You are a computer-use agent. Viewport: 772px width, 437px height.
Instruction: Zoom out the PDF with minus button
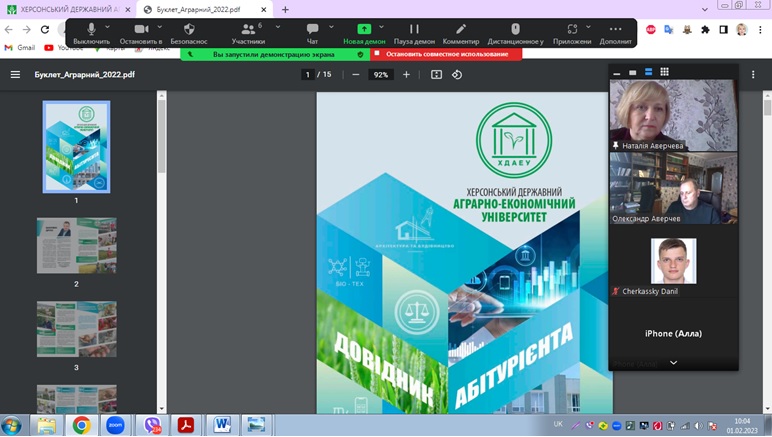pos(356,75)
